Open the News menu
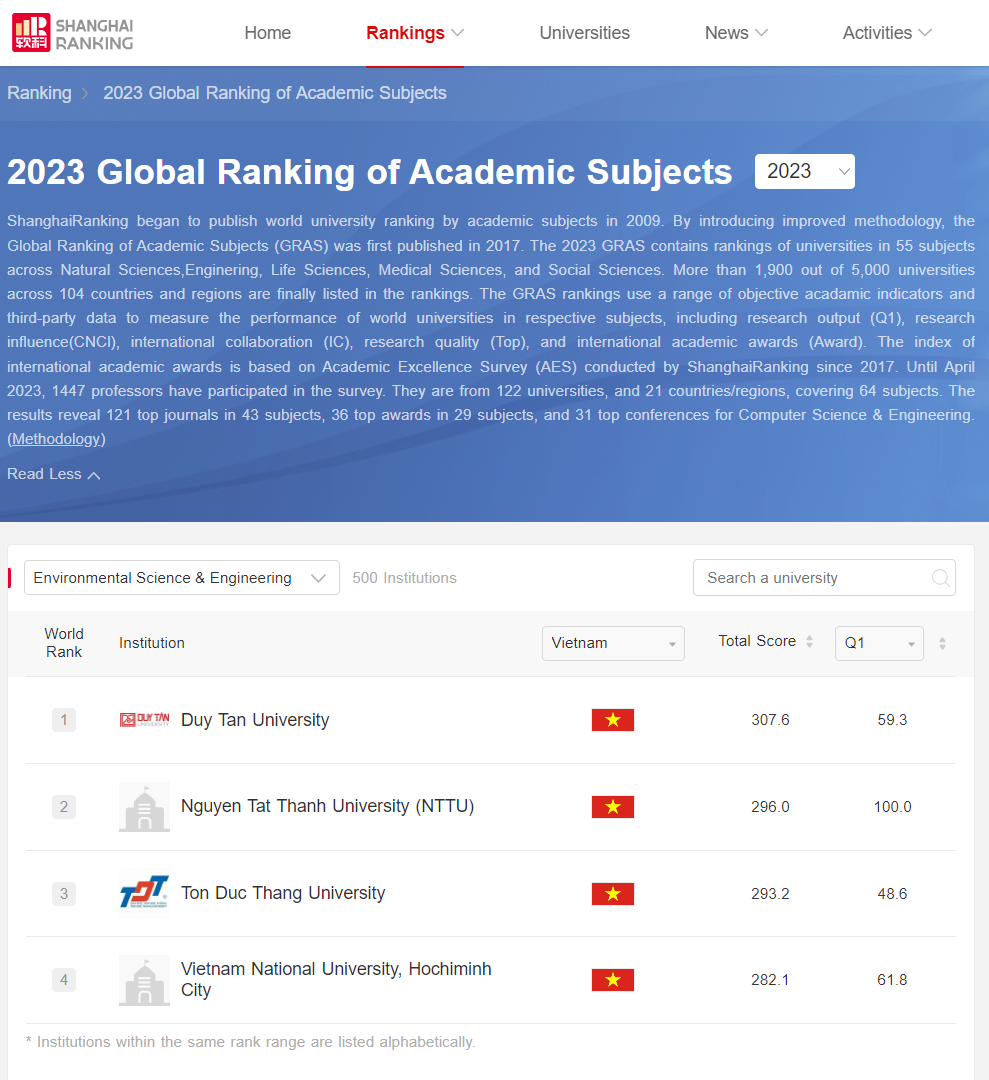The height and width of the screenshot is (1080, 989). [x=736, y=33]
